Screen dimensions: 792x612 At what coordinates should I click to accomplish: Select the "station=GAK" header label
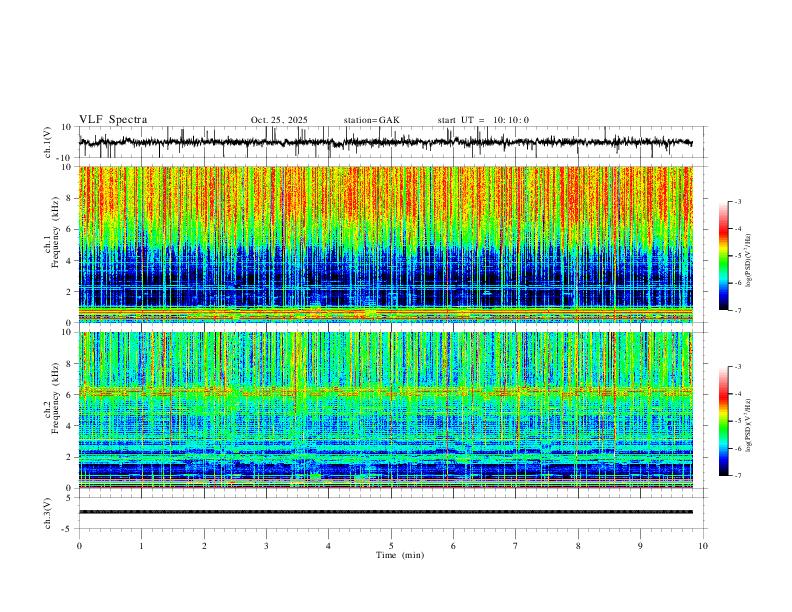[x=371, y=120]
